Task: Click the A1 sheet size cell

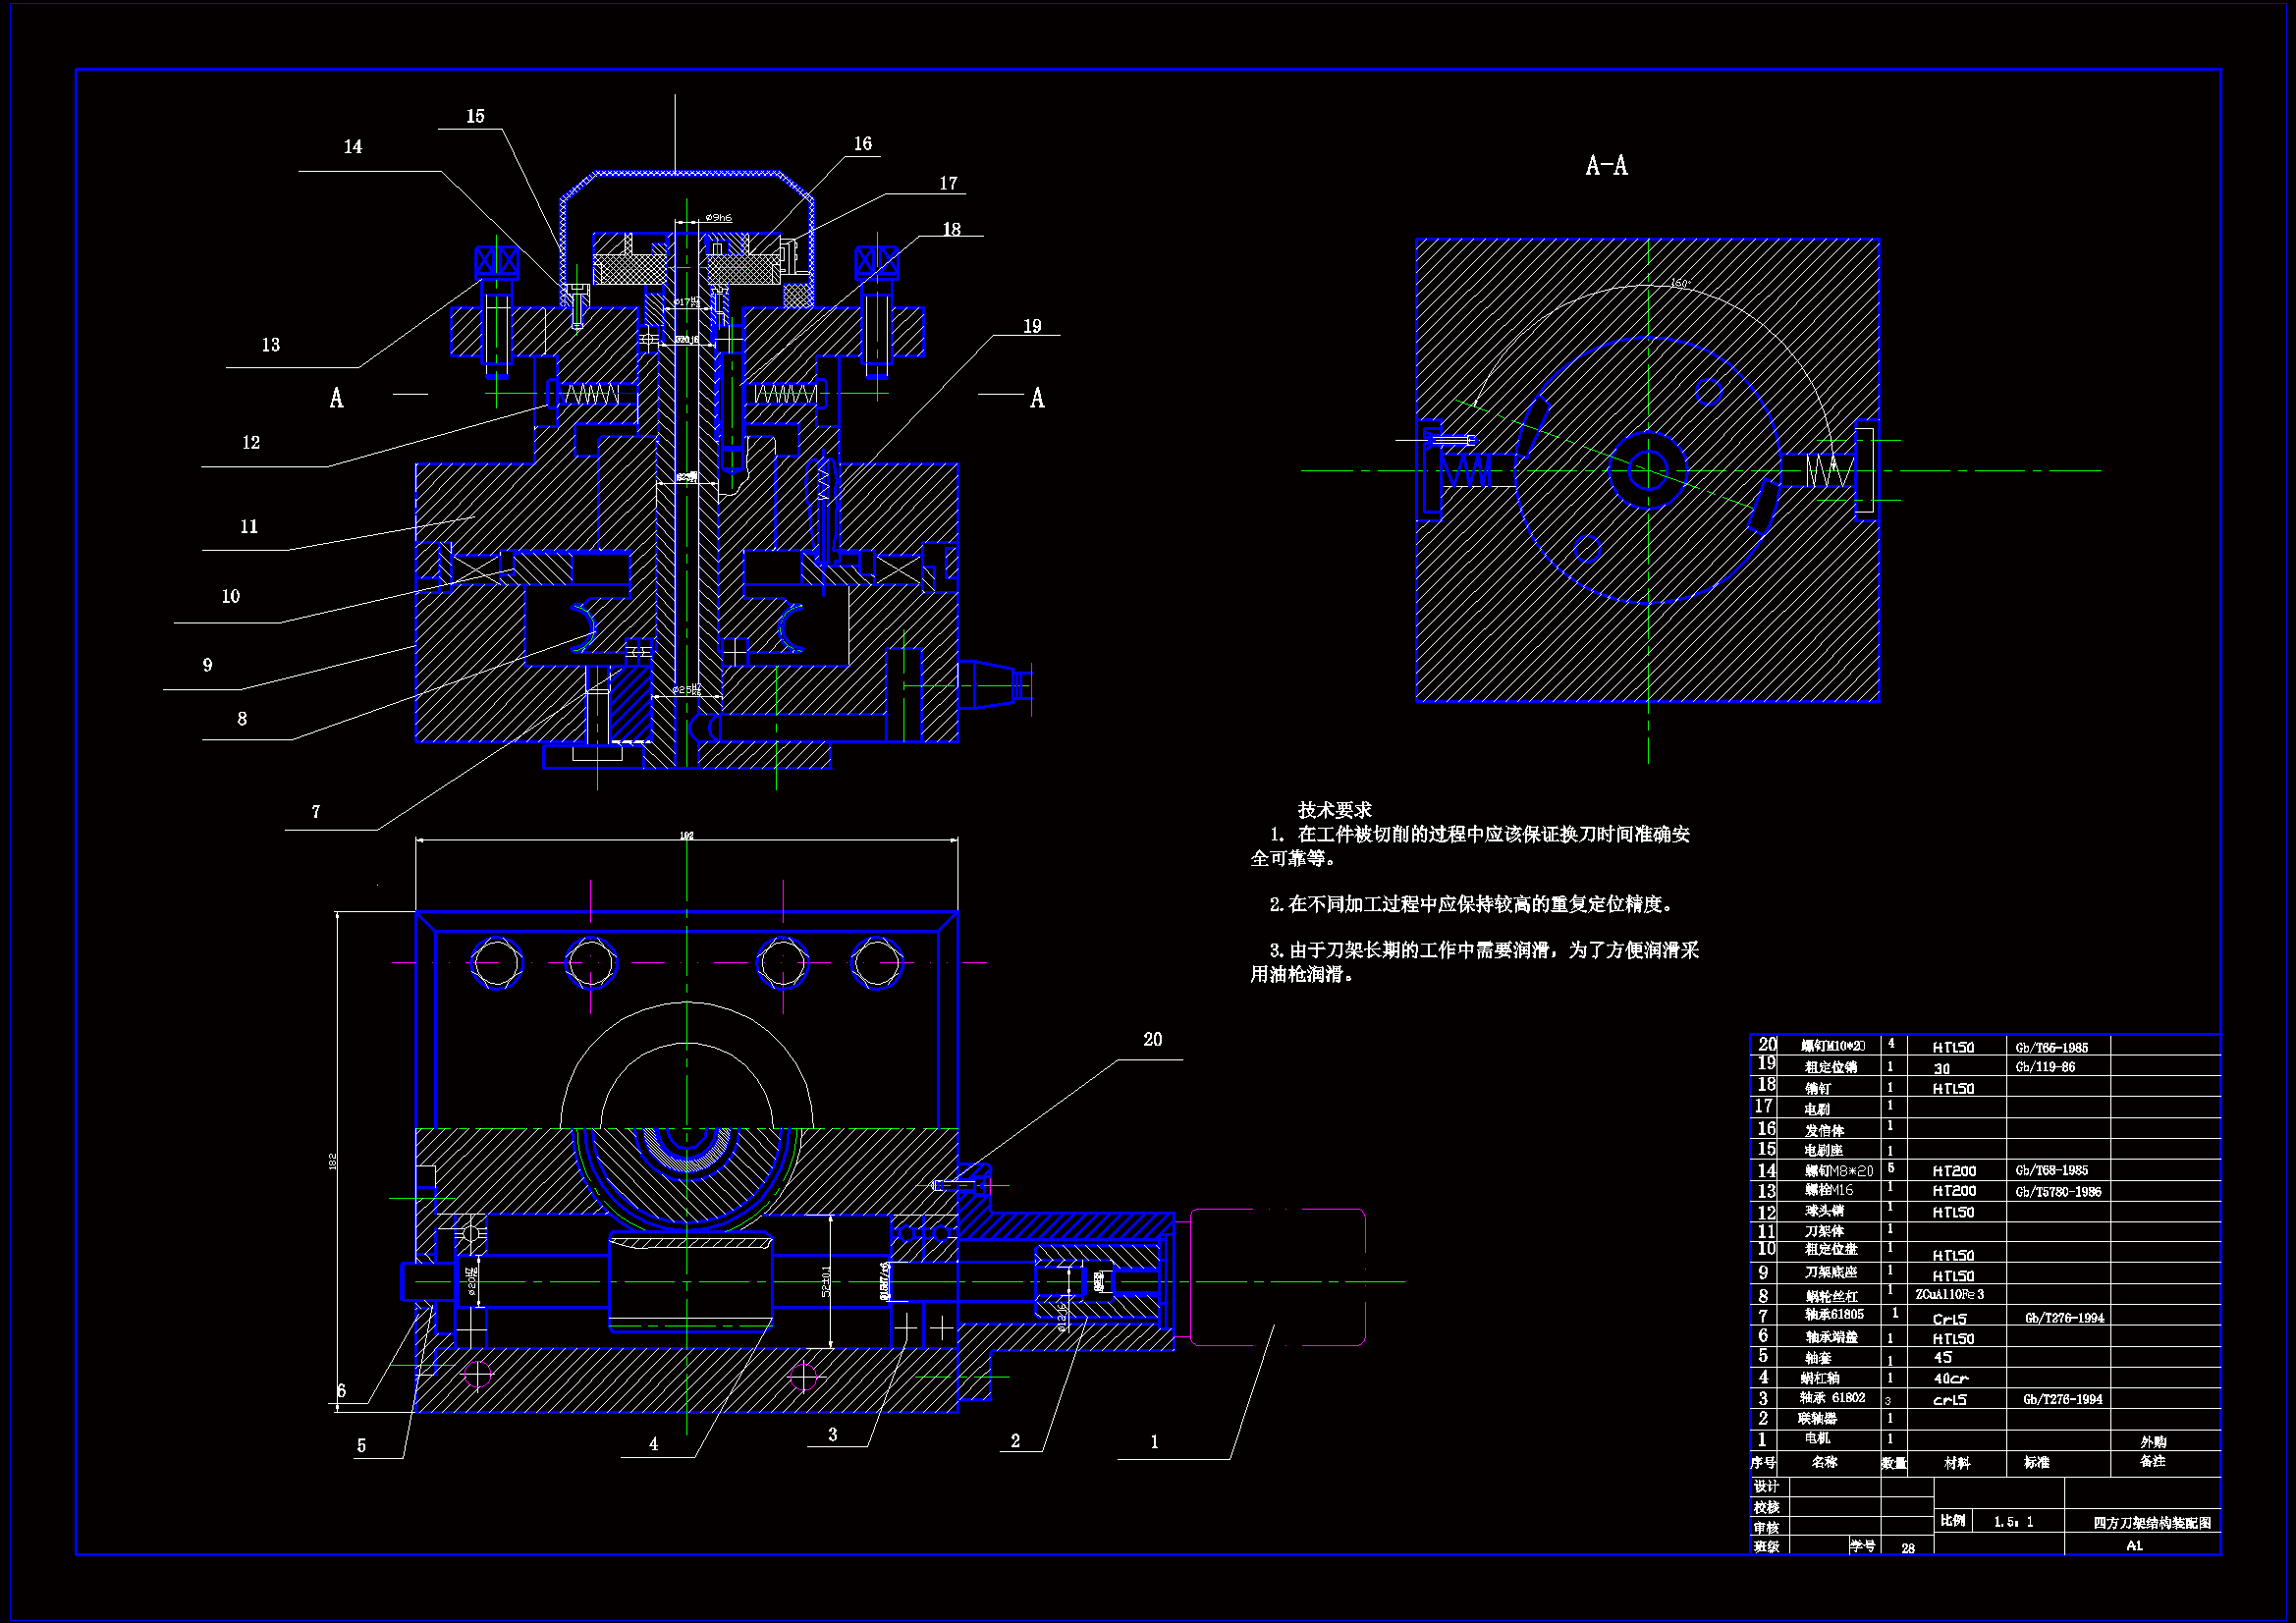Action: coord(2134,1546)
